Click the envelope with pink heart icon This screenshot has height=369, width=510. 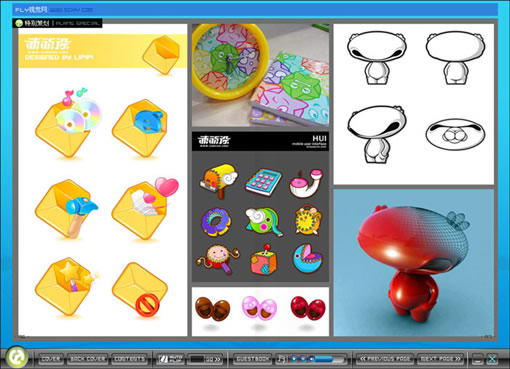(x=144, y=208)
